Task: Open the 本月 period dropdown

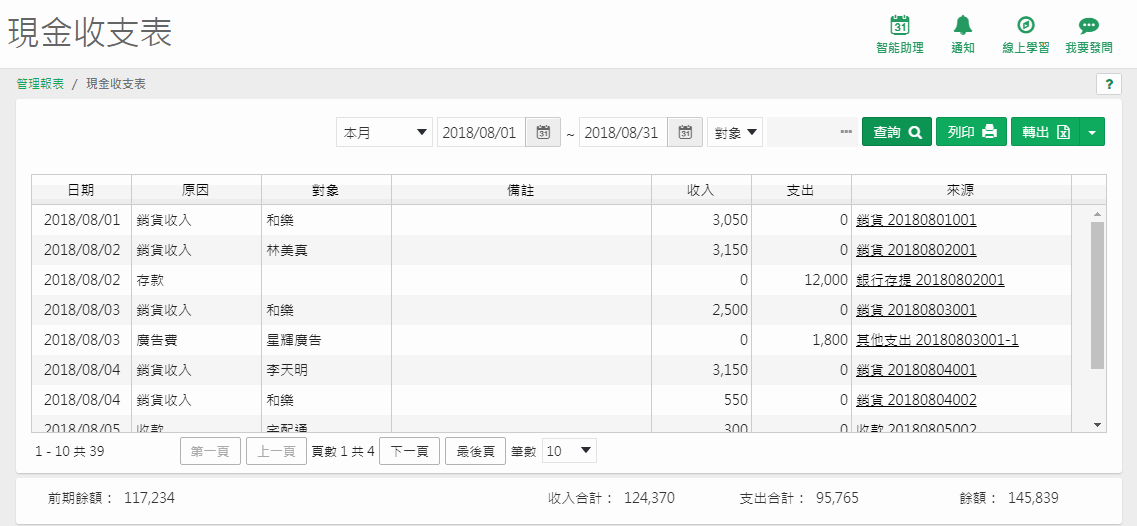Action: pos(384,132)
